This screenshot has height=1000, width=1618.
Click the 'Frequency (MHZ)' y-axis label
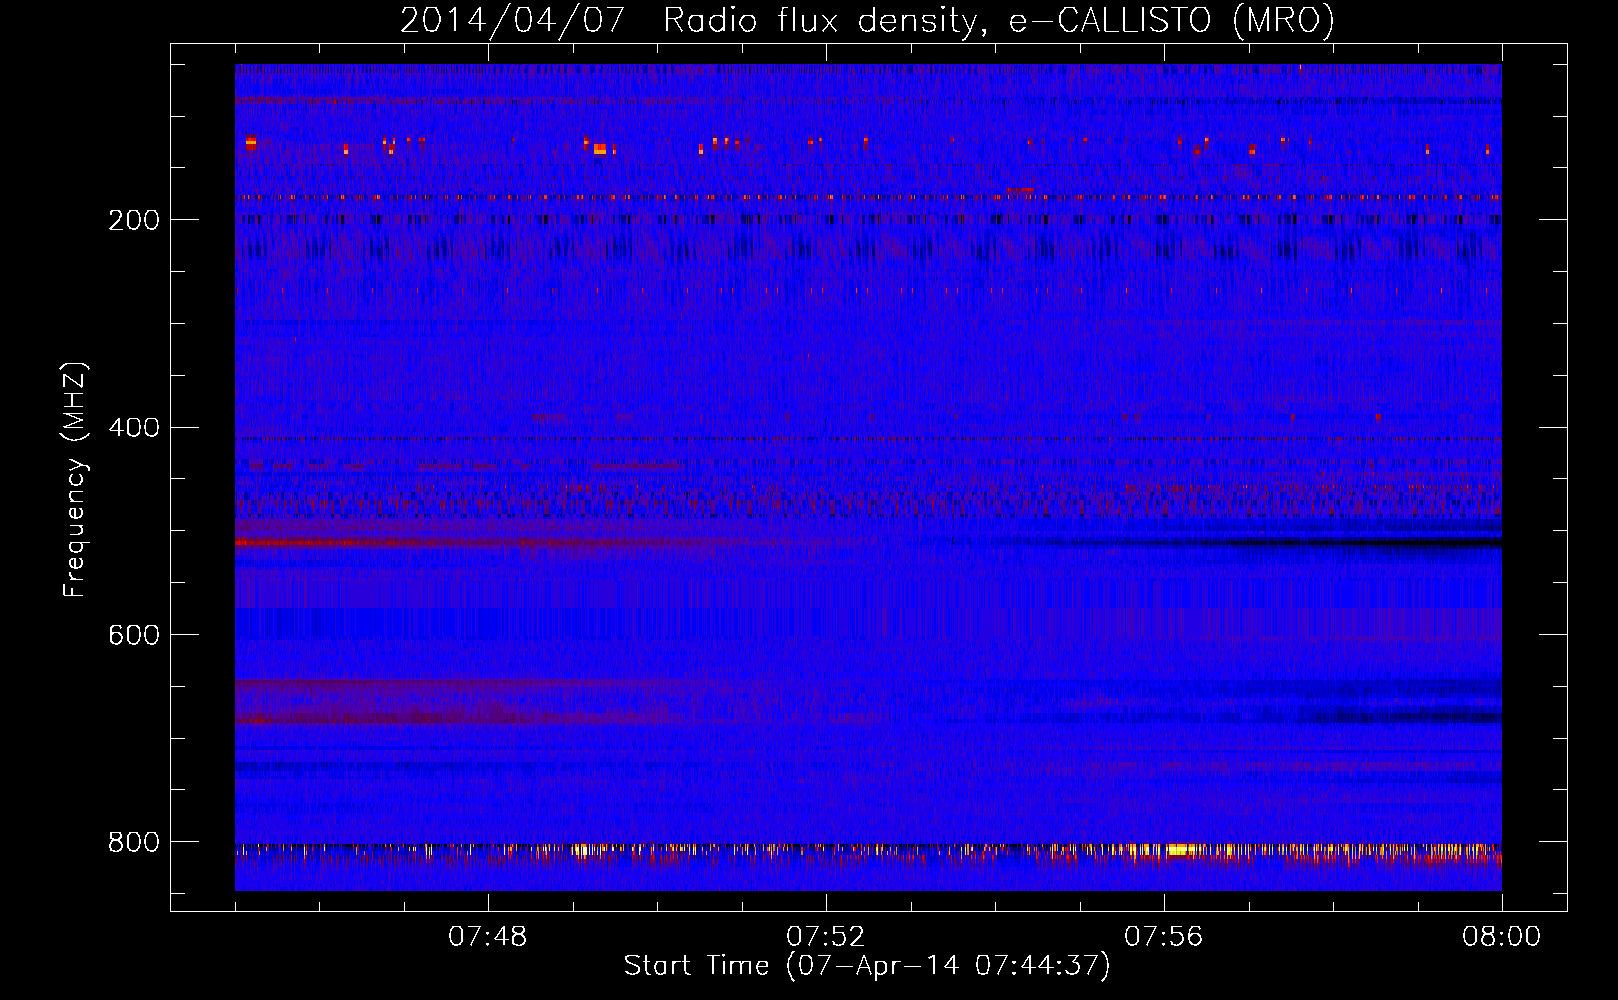point(75,480)
